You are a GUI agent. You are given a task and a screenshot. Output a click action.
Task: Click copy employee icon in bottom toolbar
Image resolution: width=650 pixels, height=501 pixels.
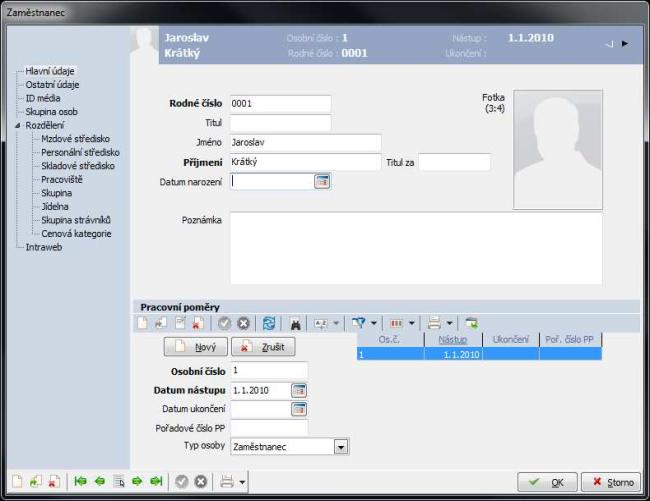coord(35,482)
